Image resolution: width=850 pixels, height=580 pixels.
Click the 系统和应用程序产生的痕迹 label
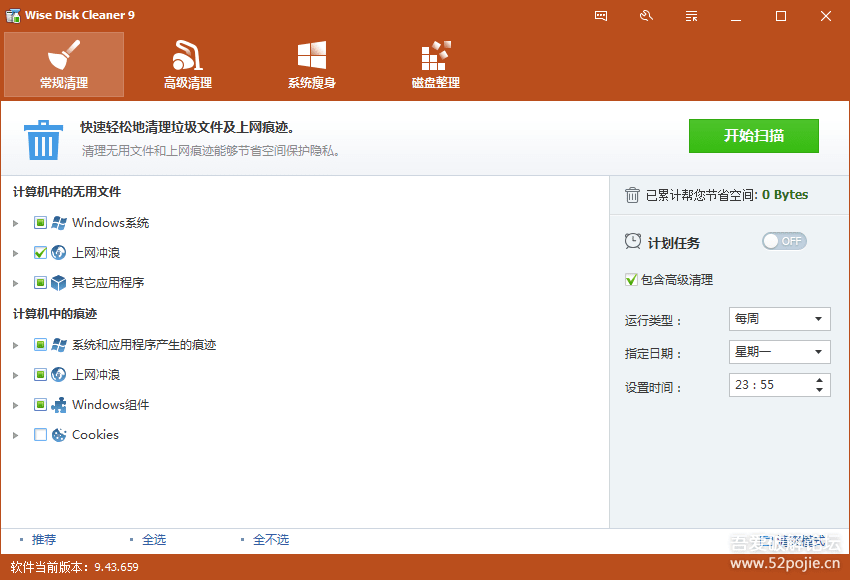[x=144, y=345]
